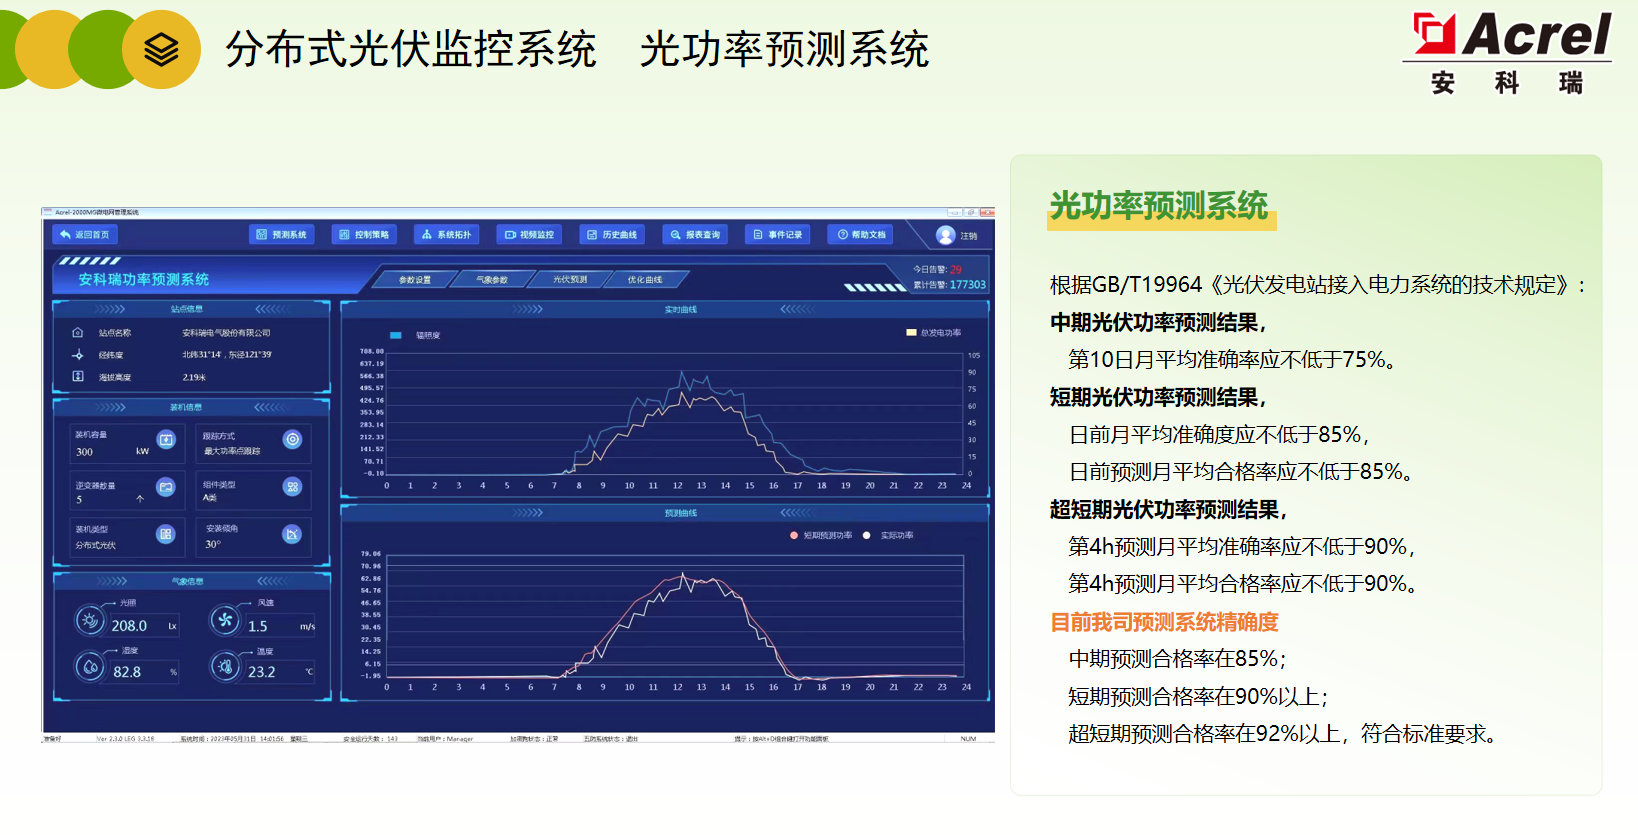Image resolution: width=1638 pixels, height=835 pixels.
Task: Click the 23.2 temperature reading
Action: 262,672
